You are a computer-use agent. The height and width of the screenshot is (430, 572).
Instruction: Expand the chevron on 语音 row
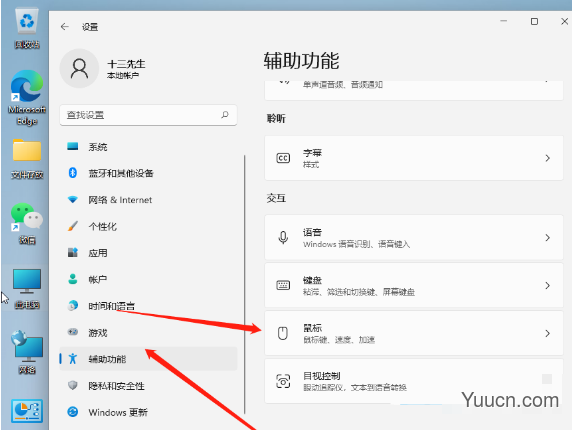(x=547, y=238)
